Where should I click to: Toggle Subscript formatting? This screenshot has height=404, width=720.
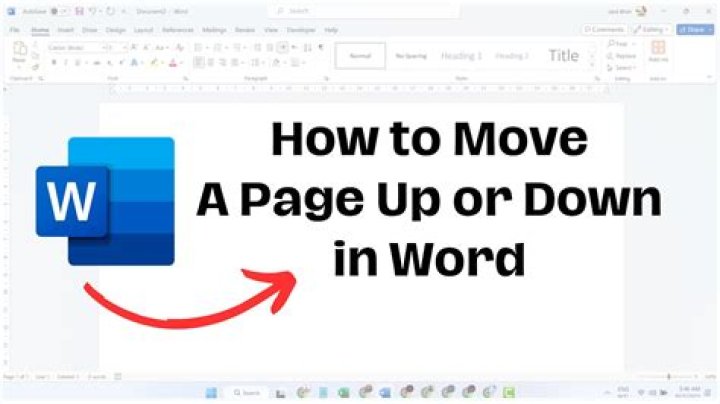point(109,62)
